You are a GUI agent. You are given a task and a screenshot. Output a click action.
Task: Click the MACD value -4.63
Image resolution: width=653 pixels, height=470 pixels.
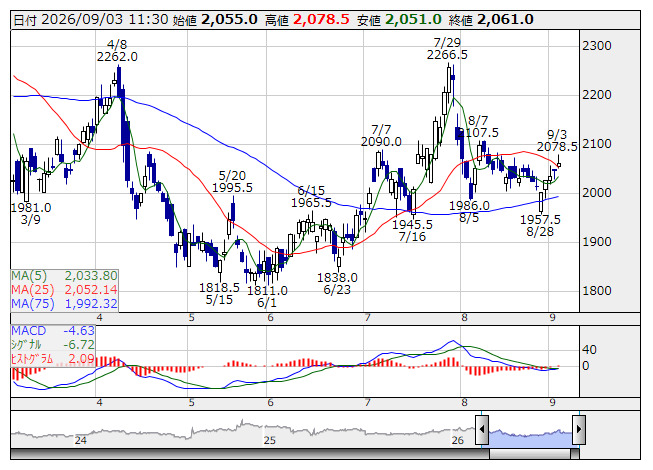[79, 331]
